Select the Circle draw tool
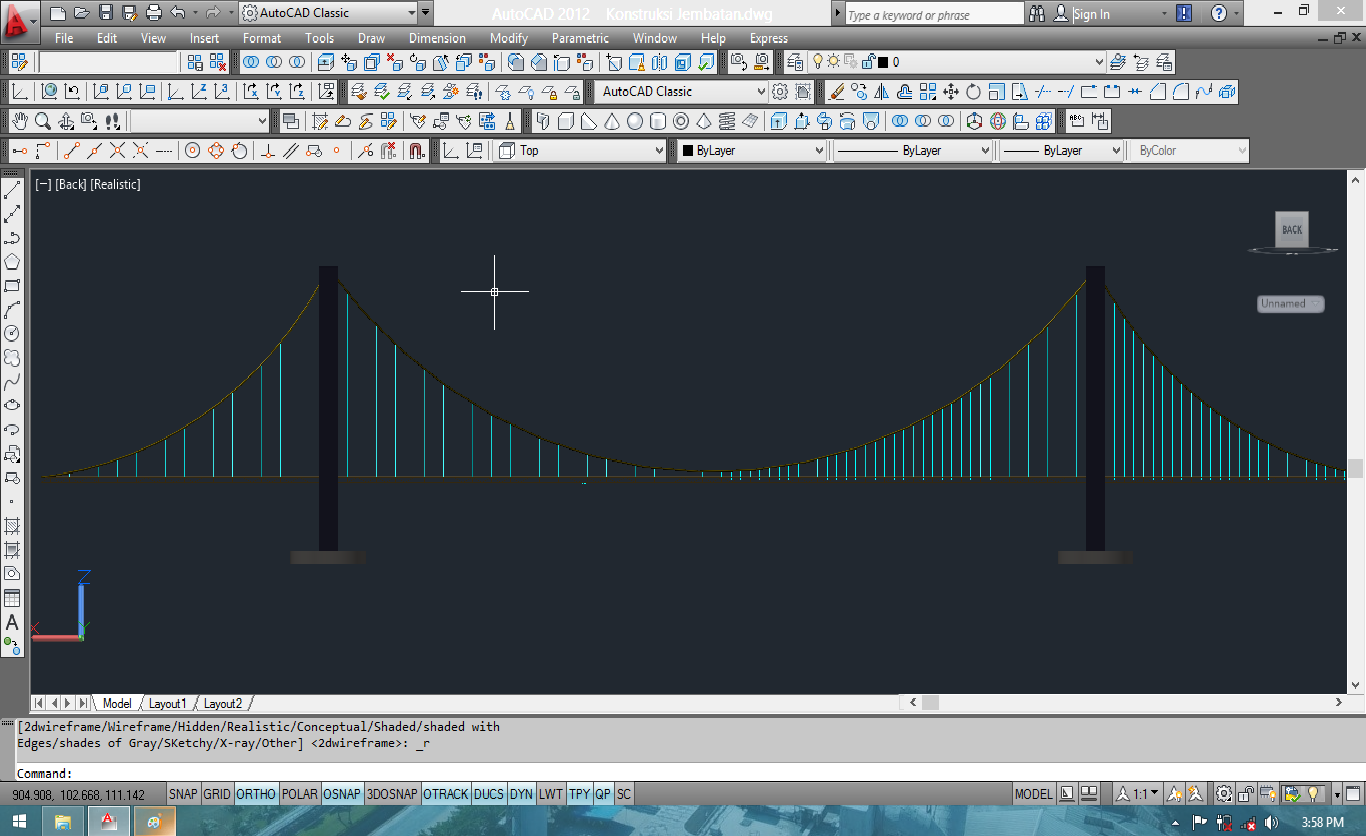 click(12, 334)
